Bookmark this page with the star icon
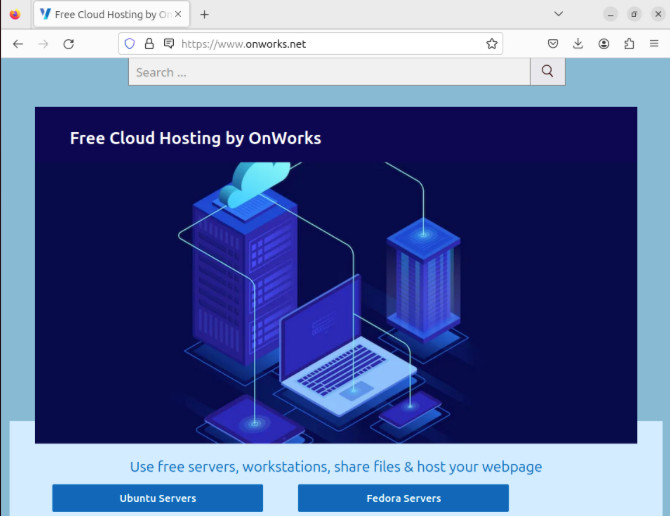Screen dimensions: 670x517 pyautogui.click(x=492, y=44)
